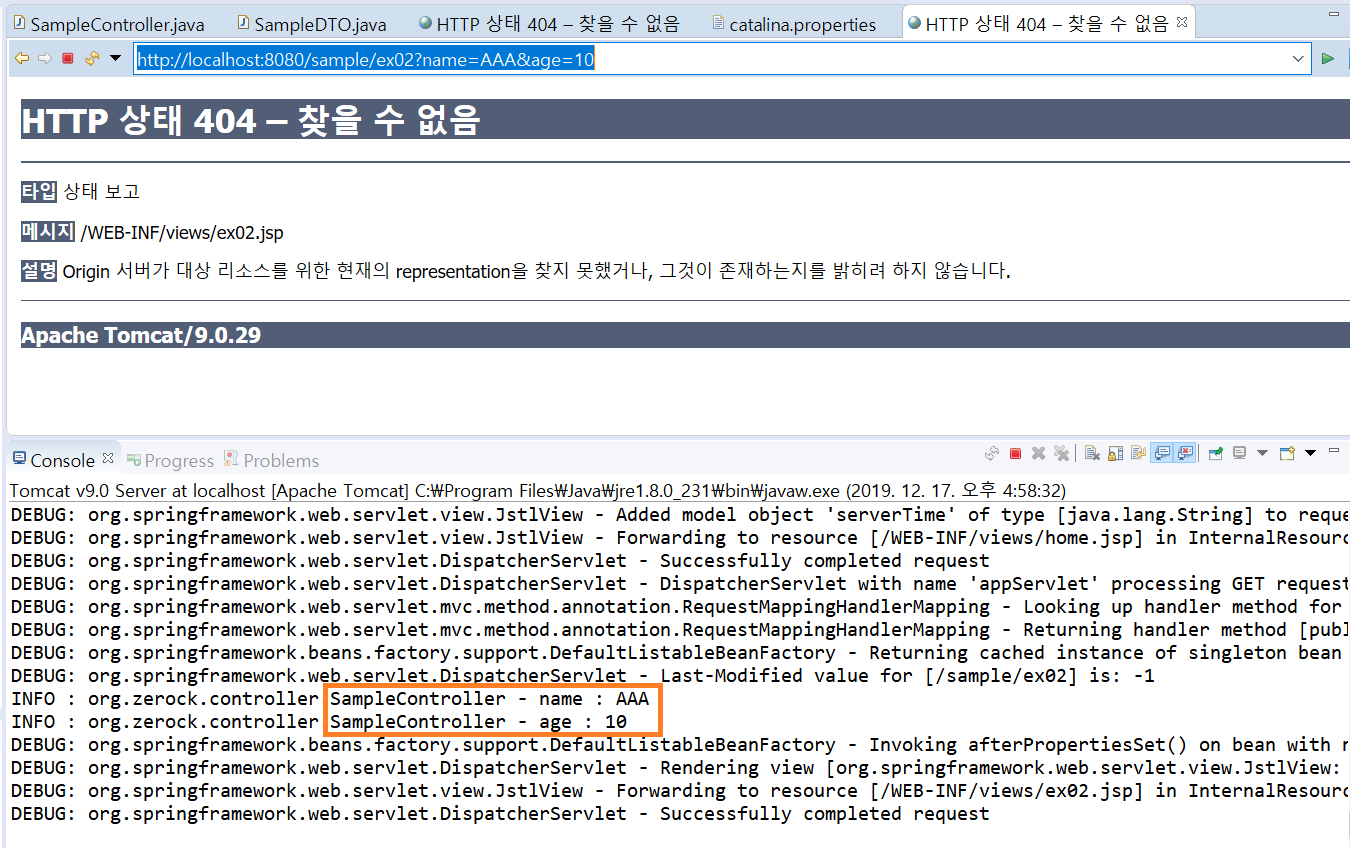Click the 'SampleController - age : 10' log line
Screen dimensions: 1350x848
(x=479, y=722)
